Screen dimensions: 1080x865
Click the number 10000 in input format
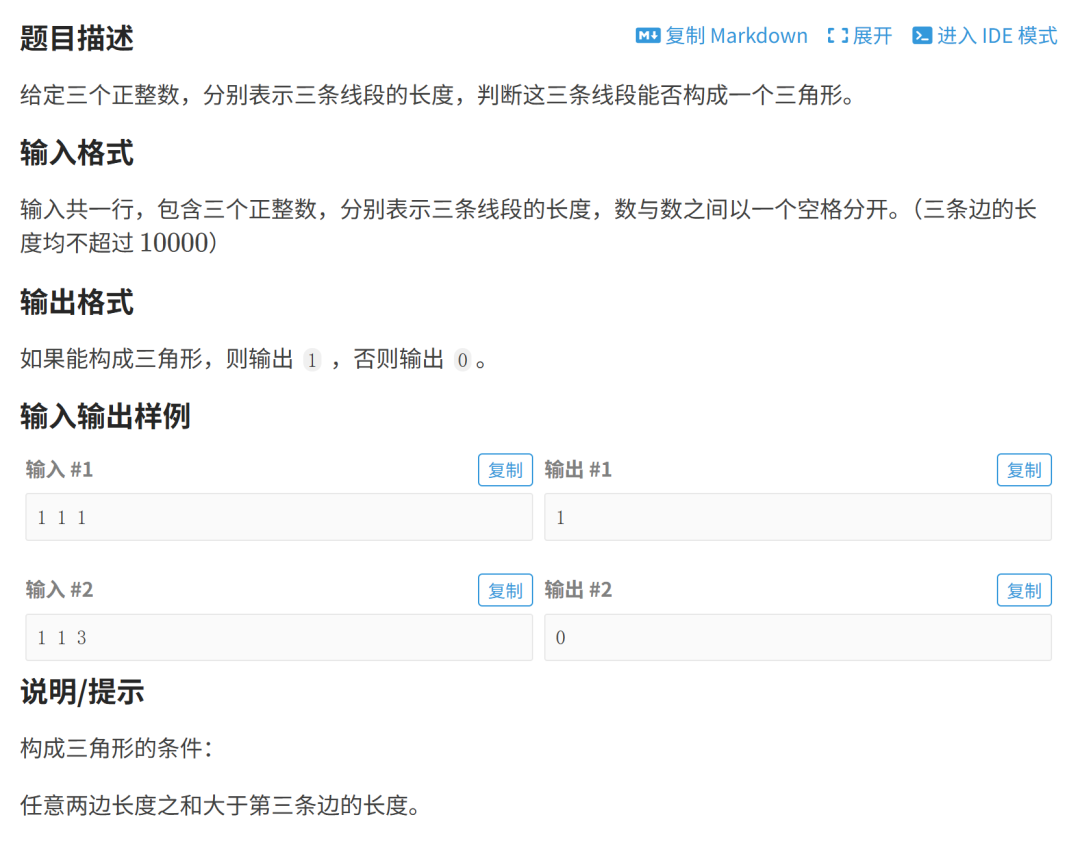tap(174, 243)
